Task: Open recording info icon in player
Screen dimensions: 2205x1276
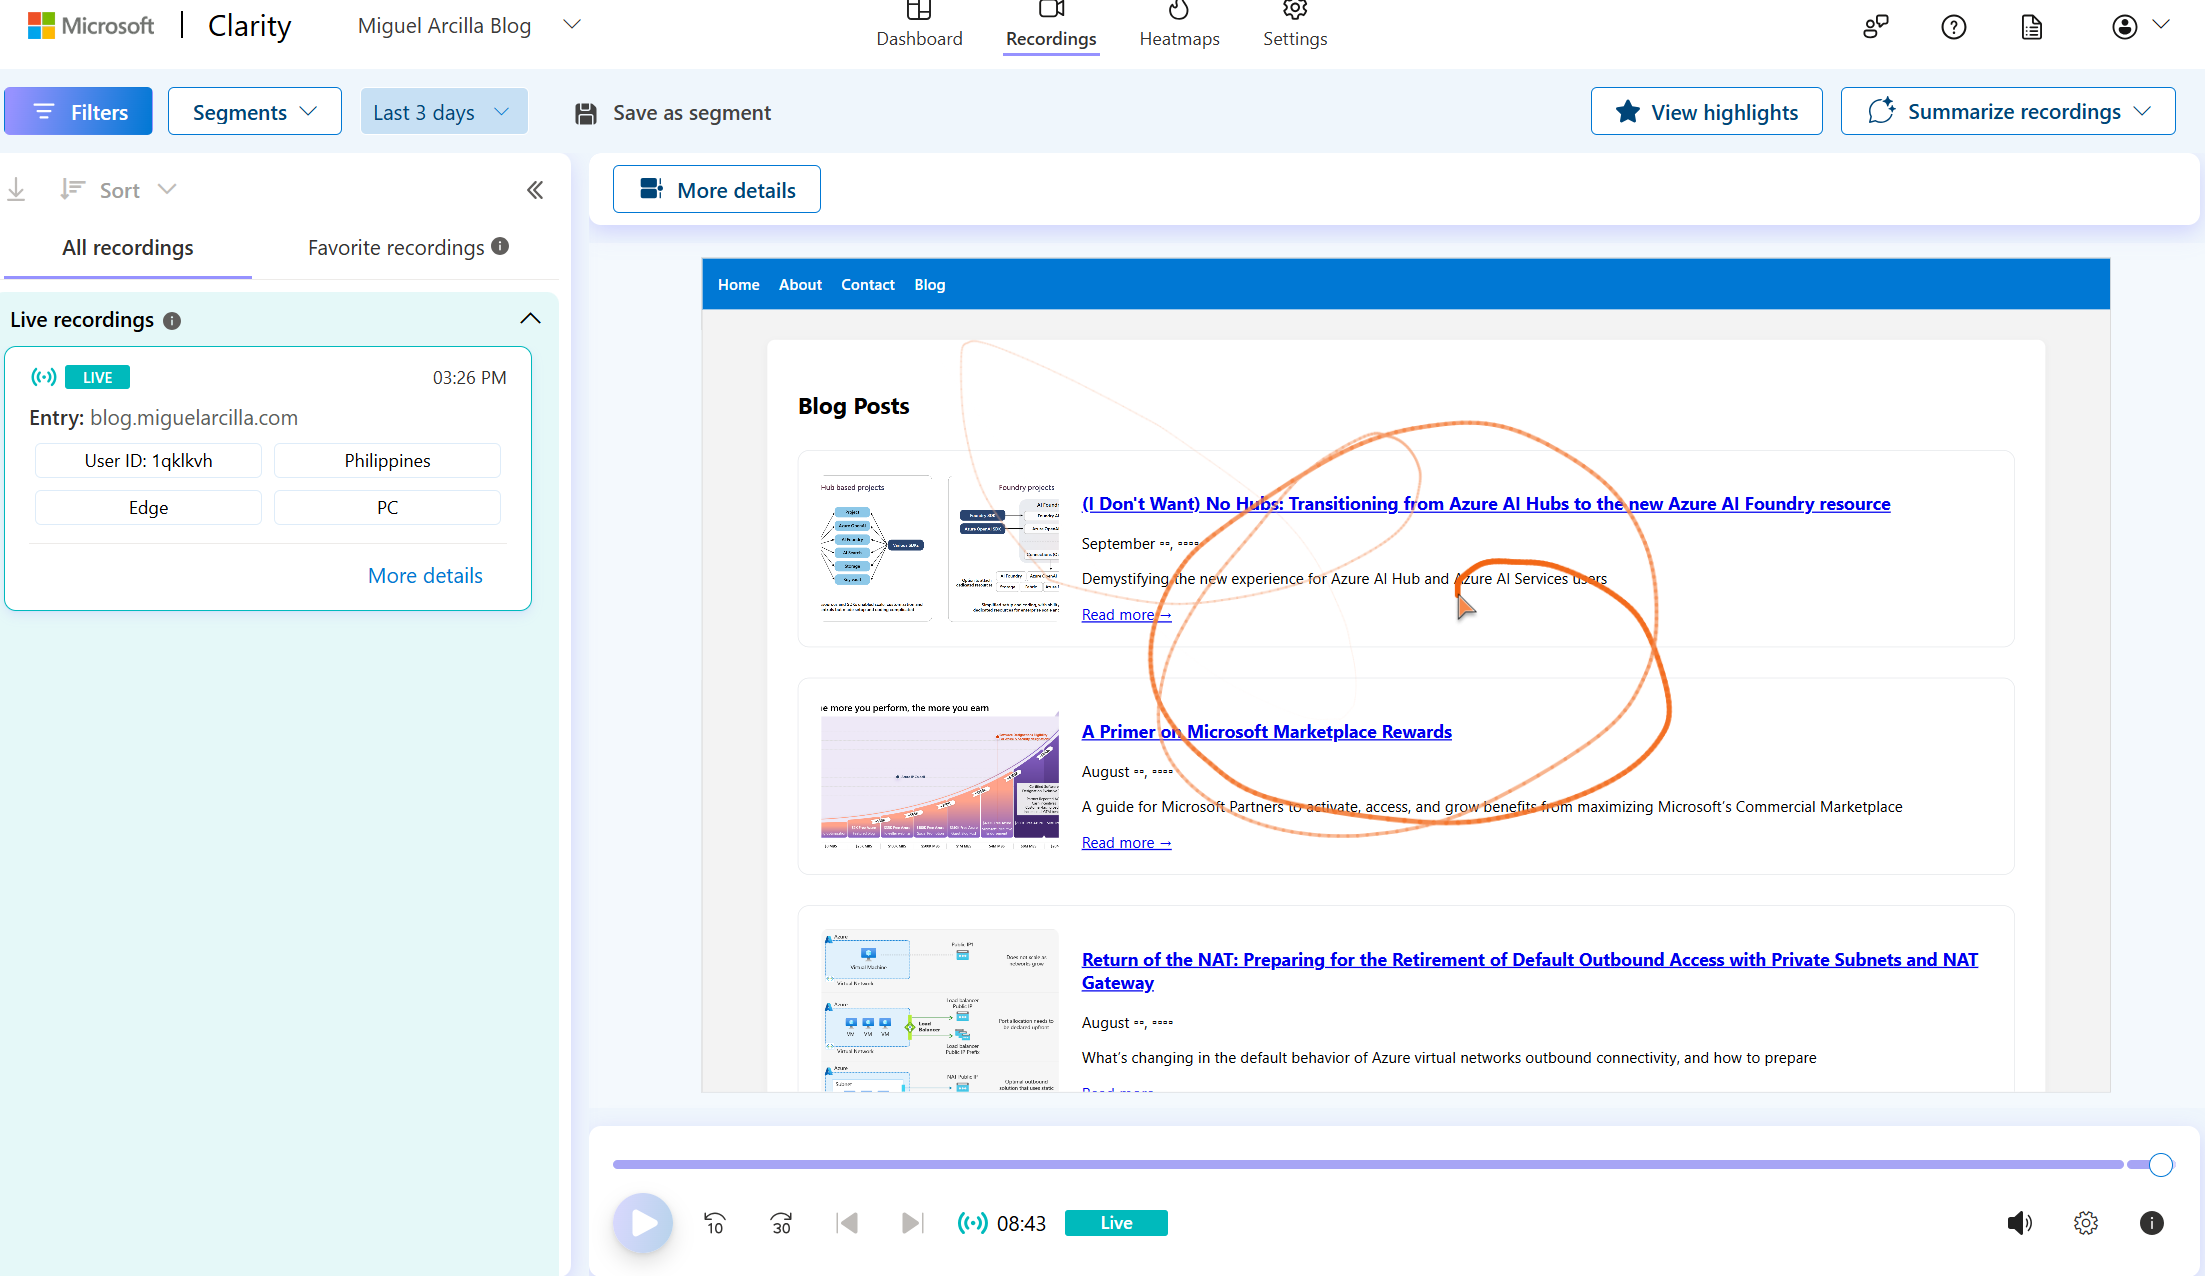Action: 2151,1222
